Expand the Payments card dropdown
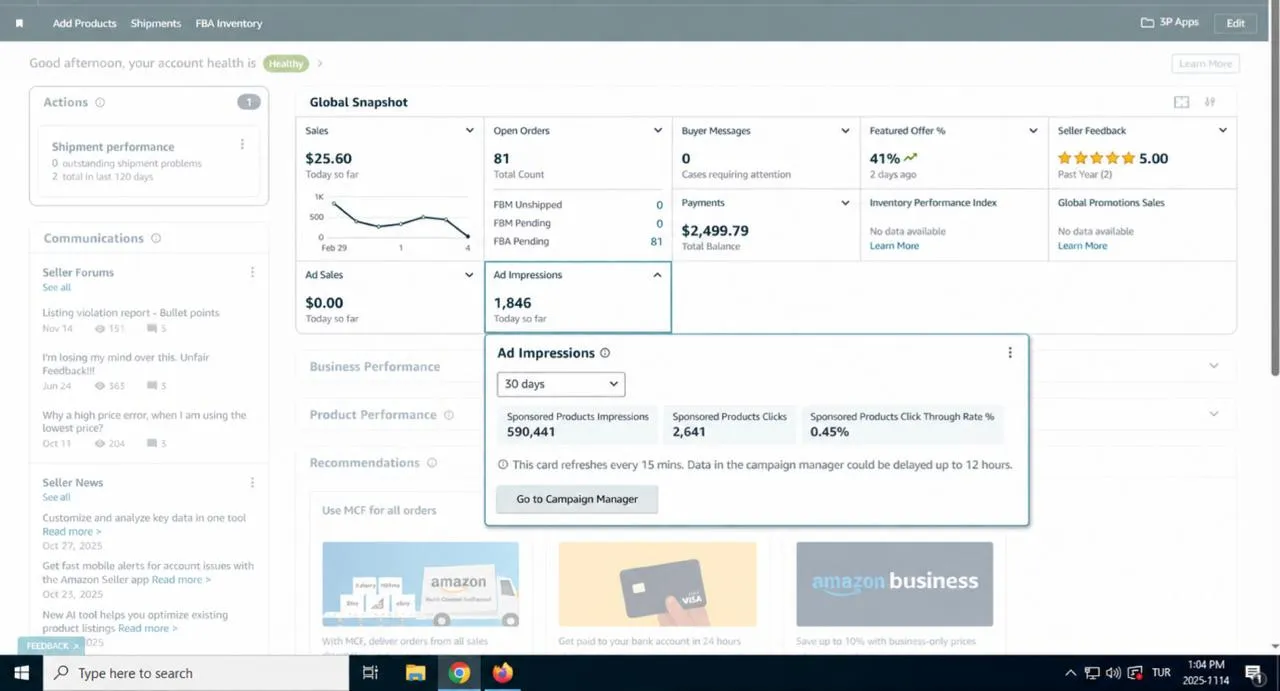1280x691 pixels. click(x=846, y=203)
